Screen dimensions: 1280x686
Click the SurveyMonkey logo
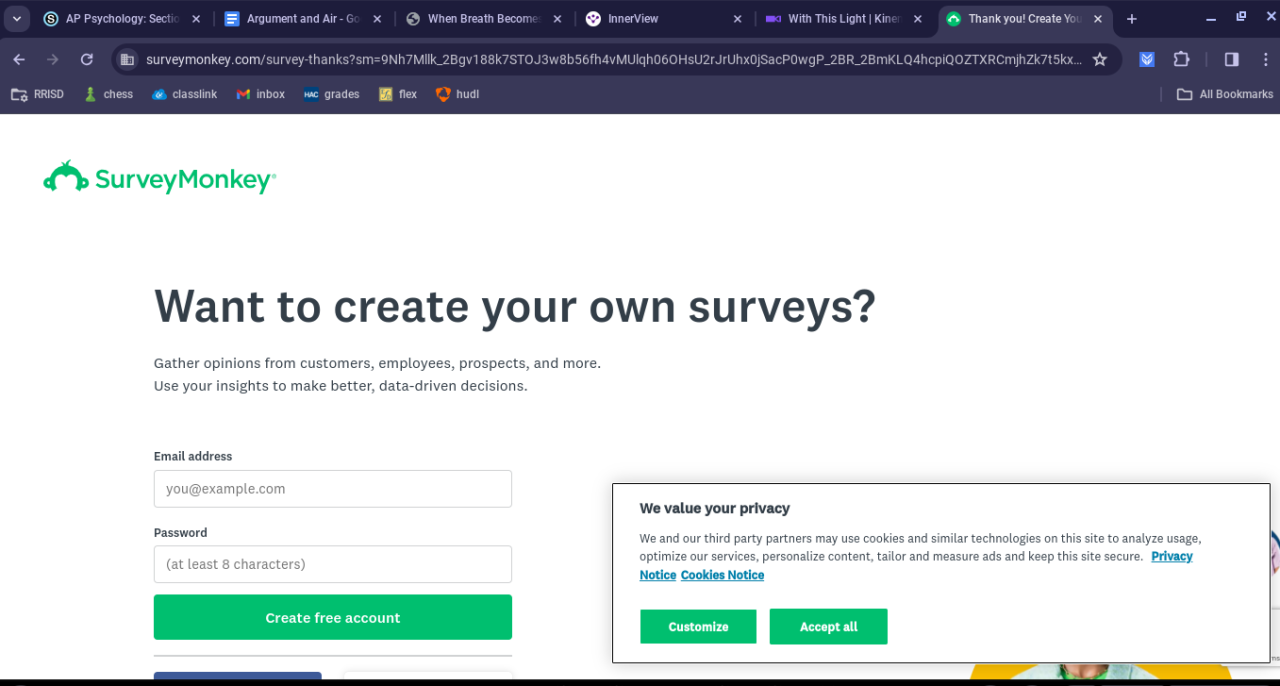[160, 178]
